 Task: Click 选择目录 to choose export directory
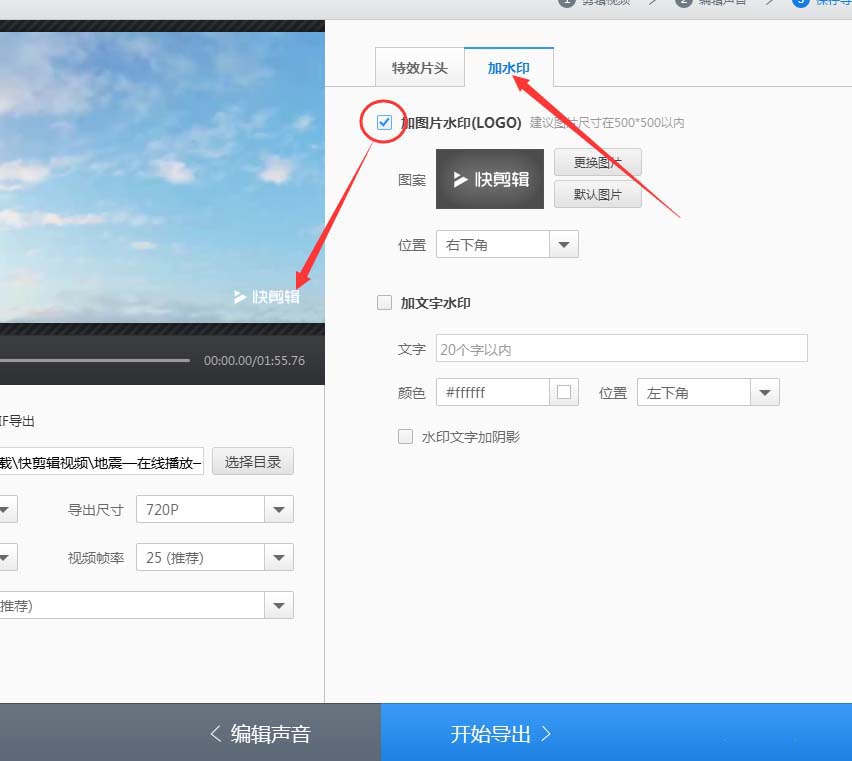[252, 461]
